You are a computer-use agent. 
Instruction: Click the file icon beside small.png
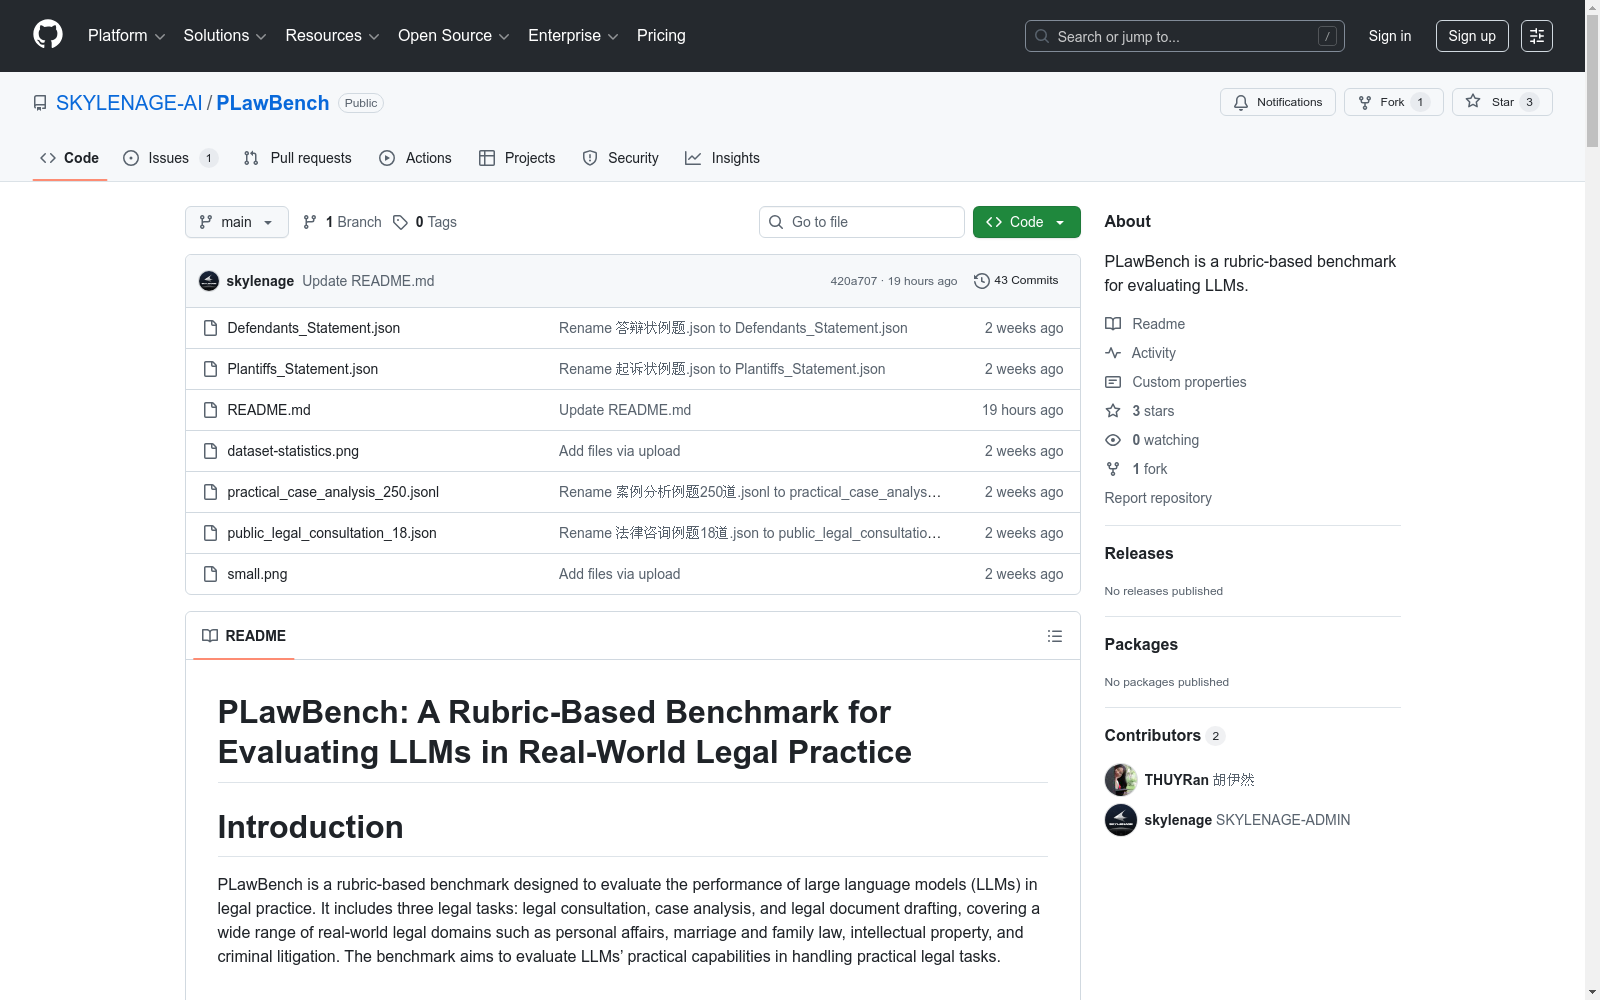(210, 574)
